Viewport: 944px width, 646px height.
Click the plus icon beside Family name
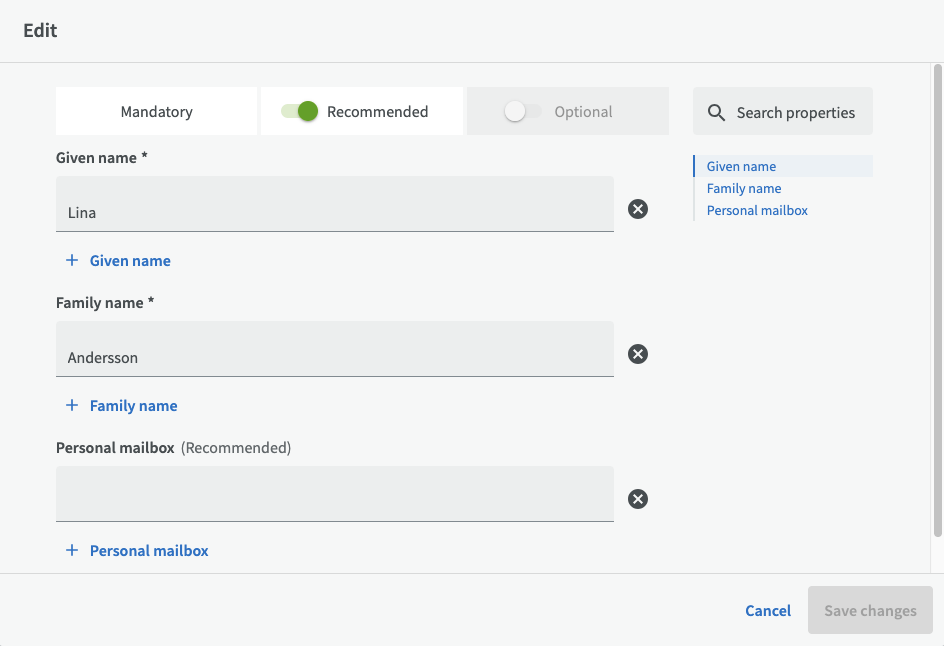click(72, 406)
